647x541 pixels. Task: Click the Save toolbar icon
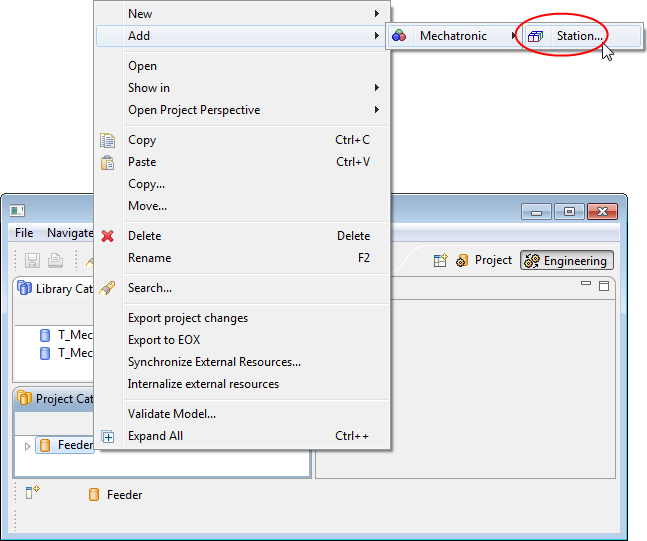(x=32, y=260)
